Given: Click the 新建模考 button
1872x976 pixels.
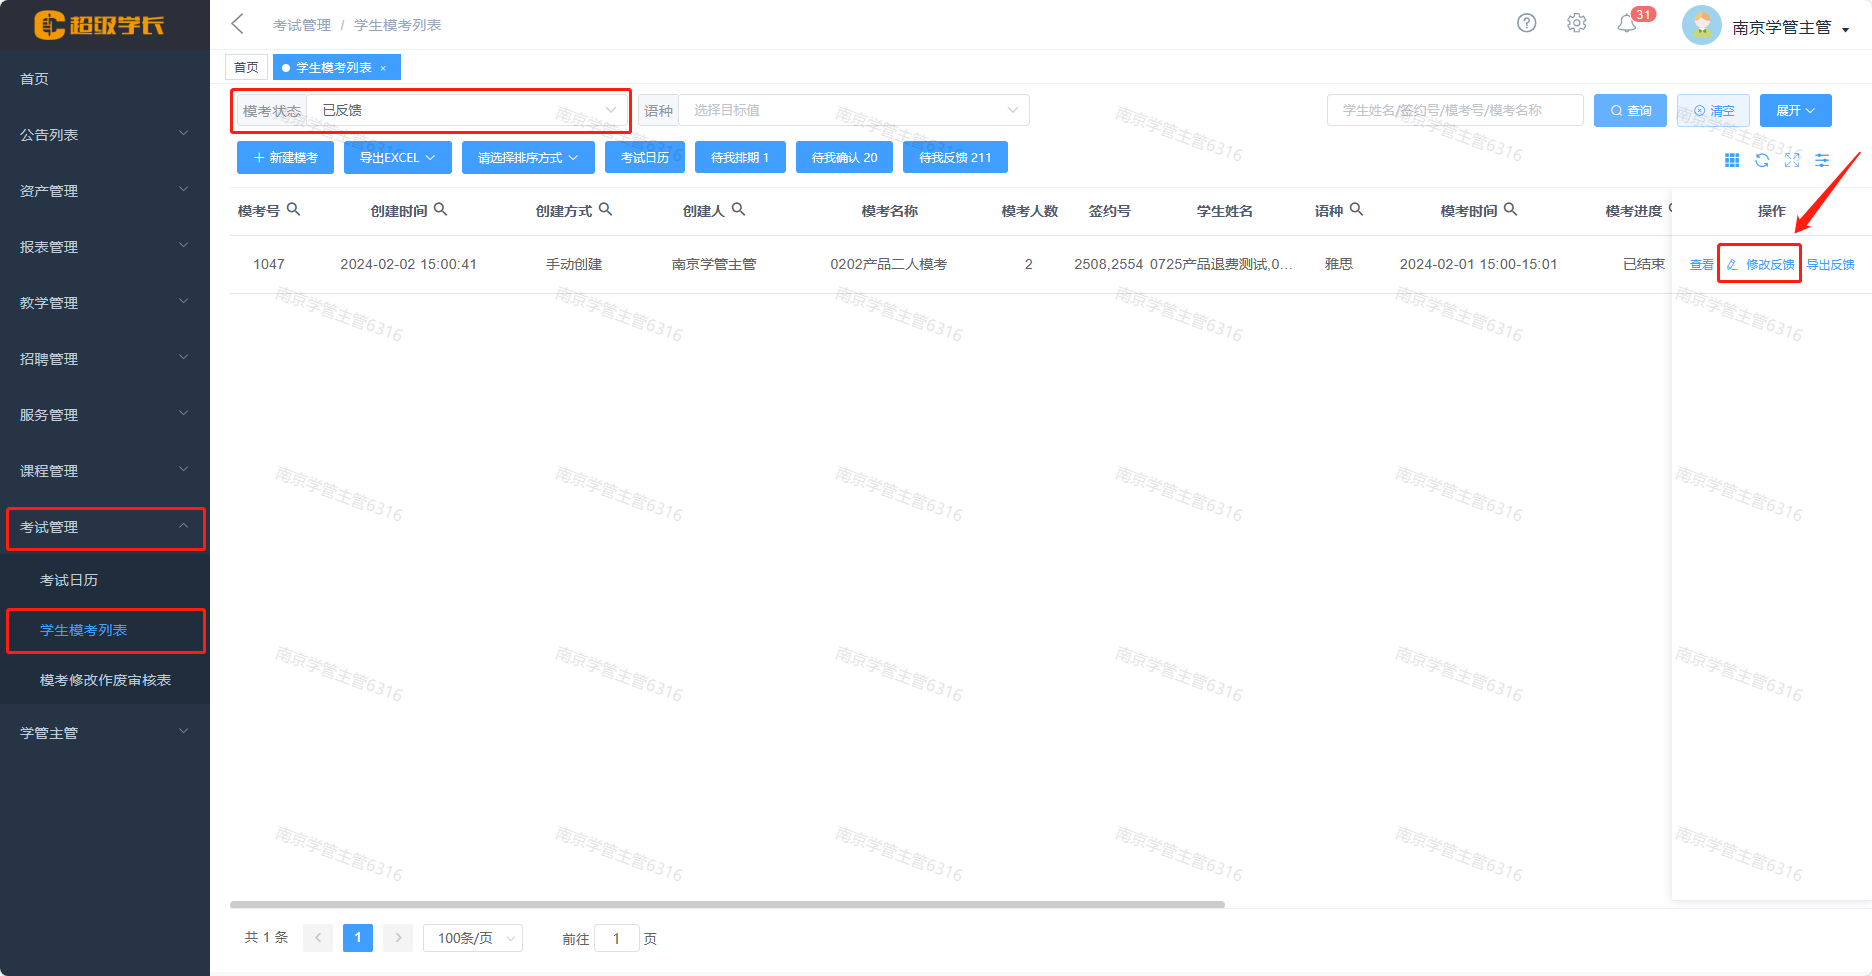Looking at the screenshot, I should point(286,158).
